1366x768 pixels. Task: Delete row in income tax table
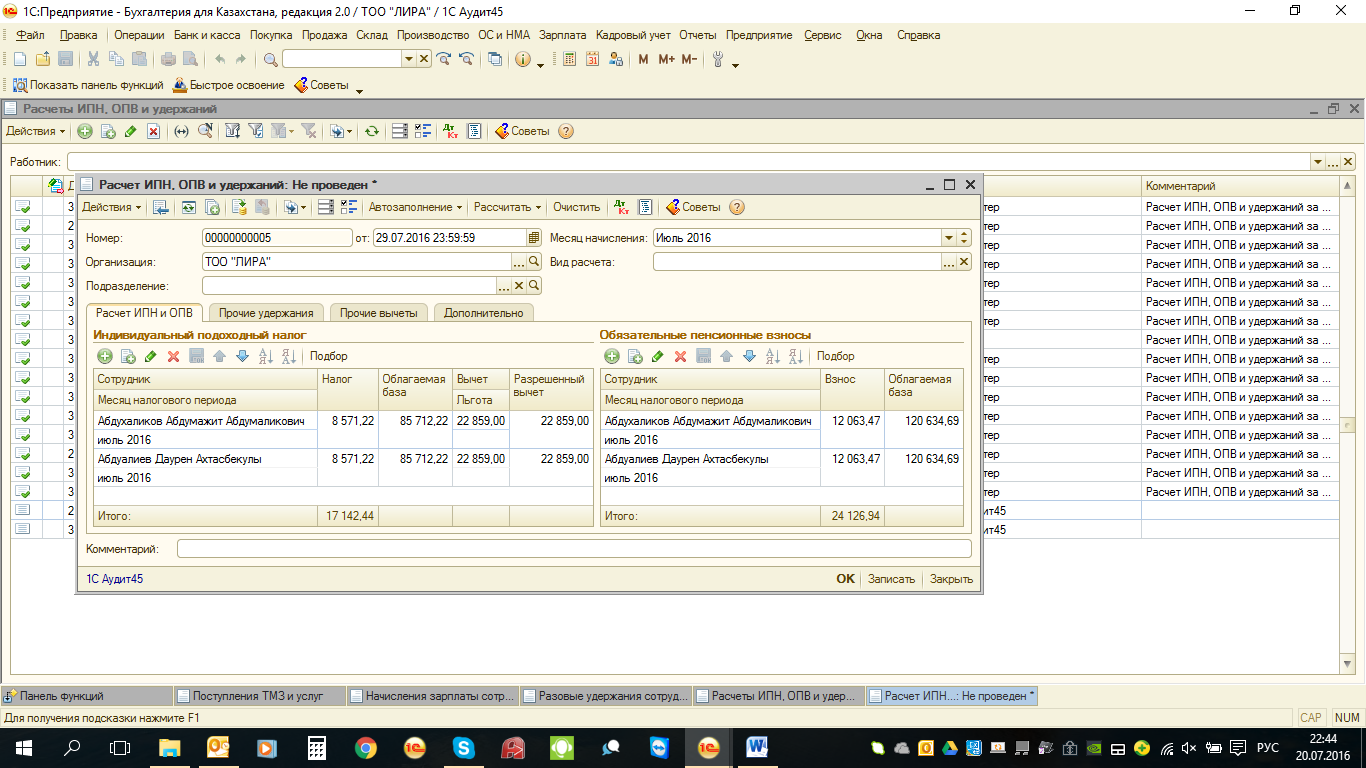pyautogui.click(x=173, y=356)
